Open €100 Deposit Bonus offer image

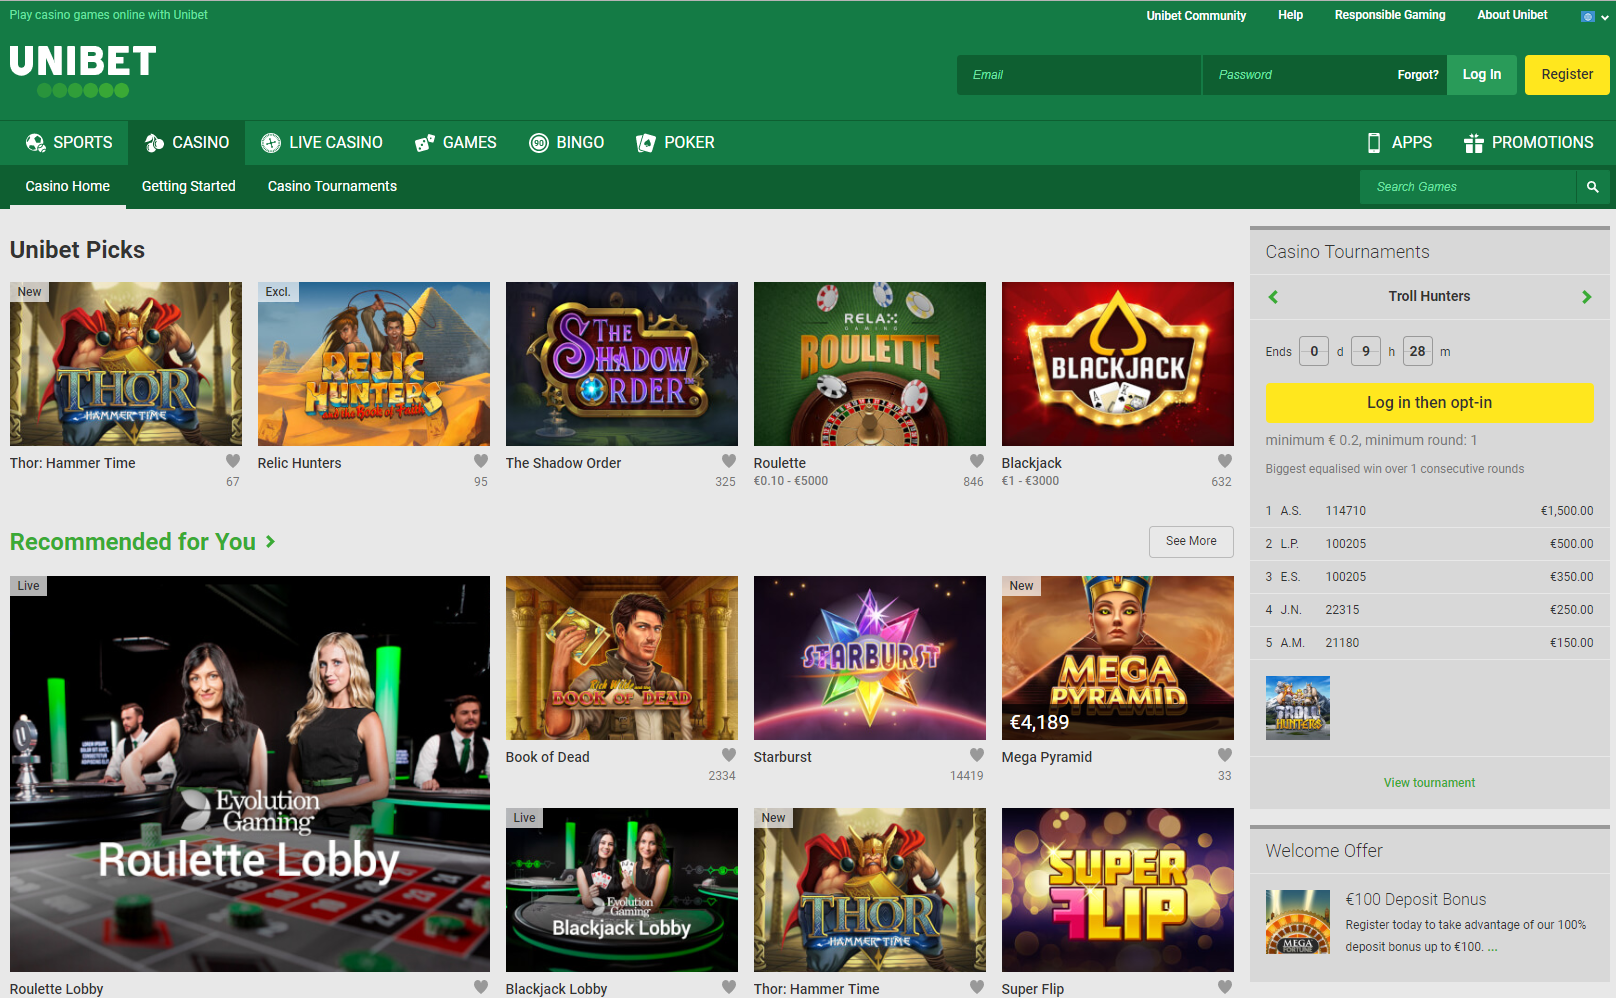(x=1298, y=922)
